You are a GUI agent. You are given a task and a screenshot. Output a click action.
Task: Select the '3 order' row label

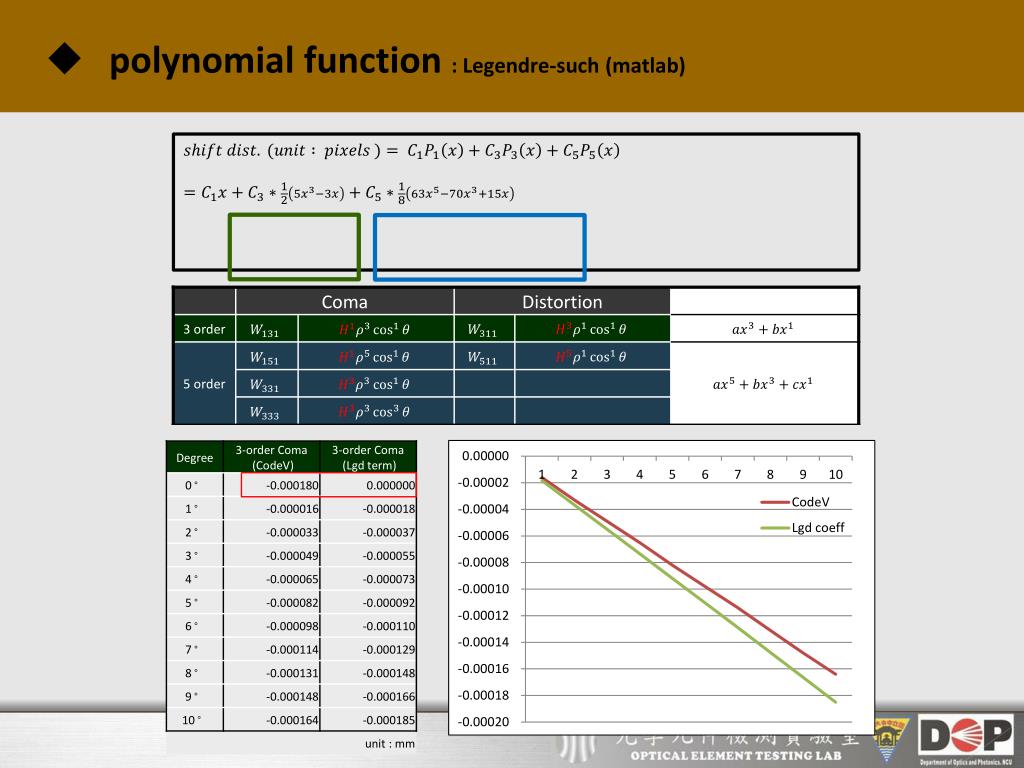204,329
